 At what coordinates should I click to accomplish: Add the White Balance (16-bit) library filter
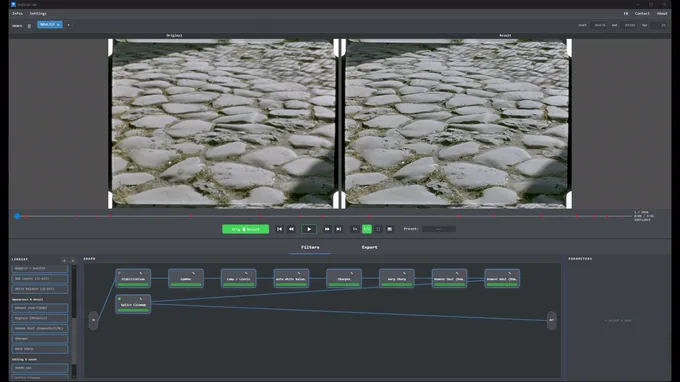[40, 289]
